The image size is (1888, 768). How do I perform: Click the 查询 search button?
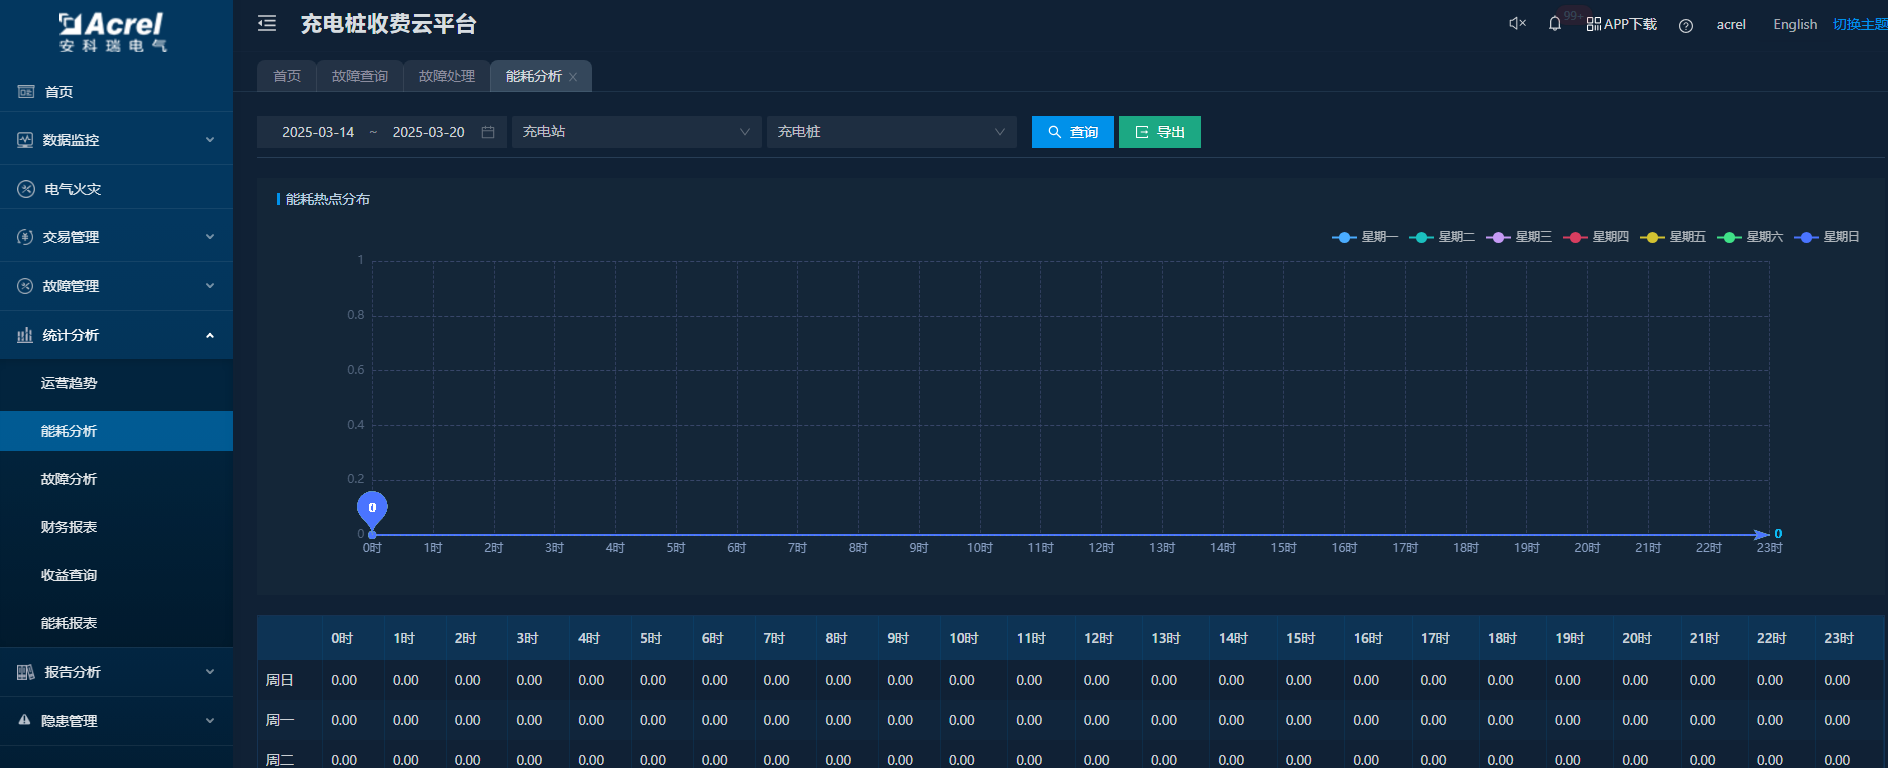click(1073, 132)
